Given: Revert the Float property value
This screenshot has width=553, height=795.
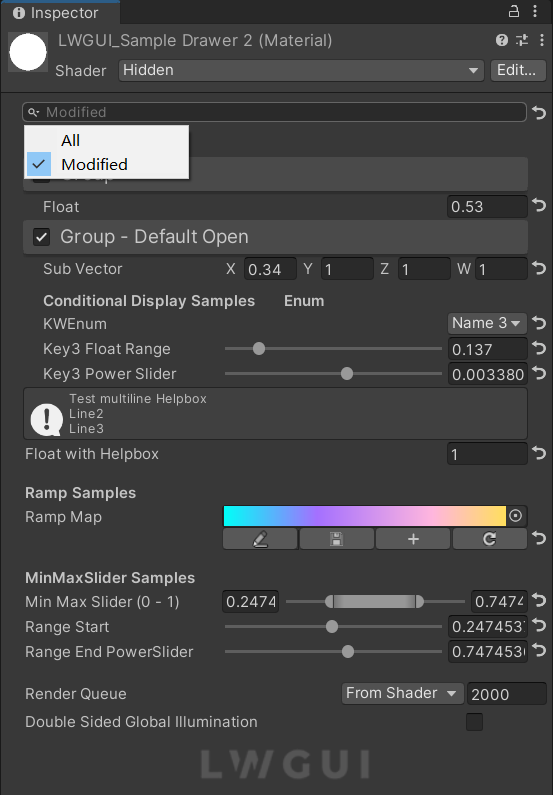Looking at the screenshot, I should (x=539, y=206).
